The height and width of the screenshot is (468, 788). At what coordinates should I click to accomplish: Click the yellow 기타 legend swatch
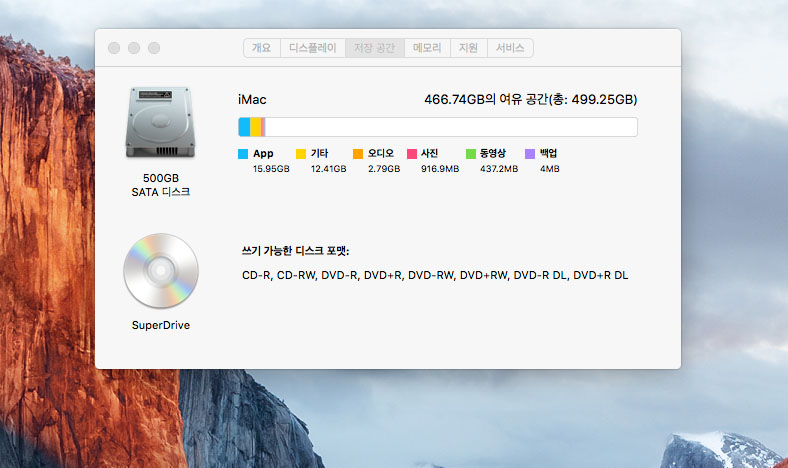click(301, 154)
